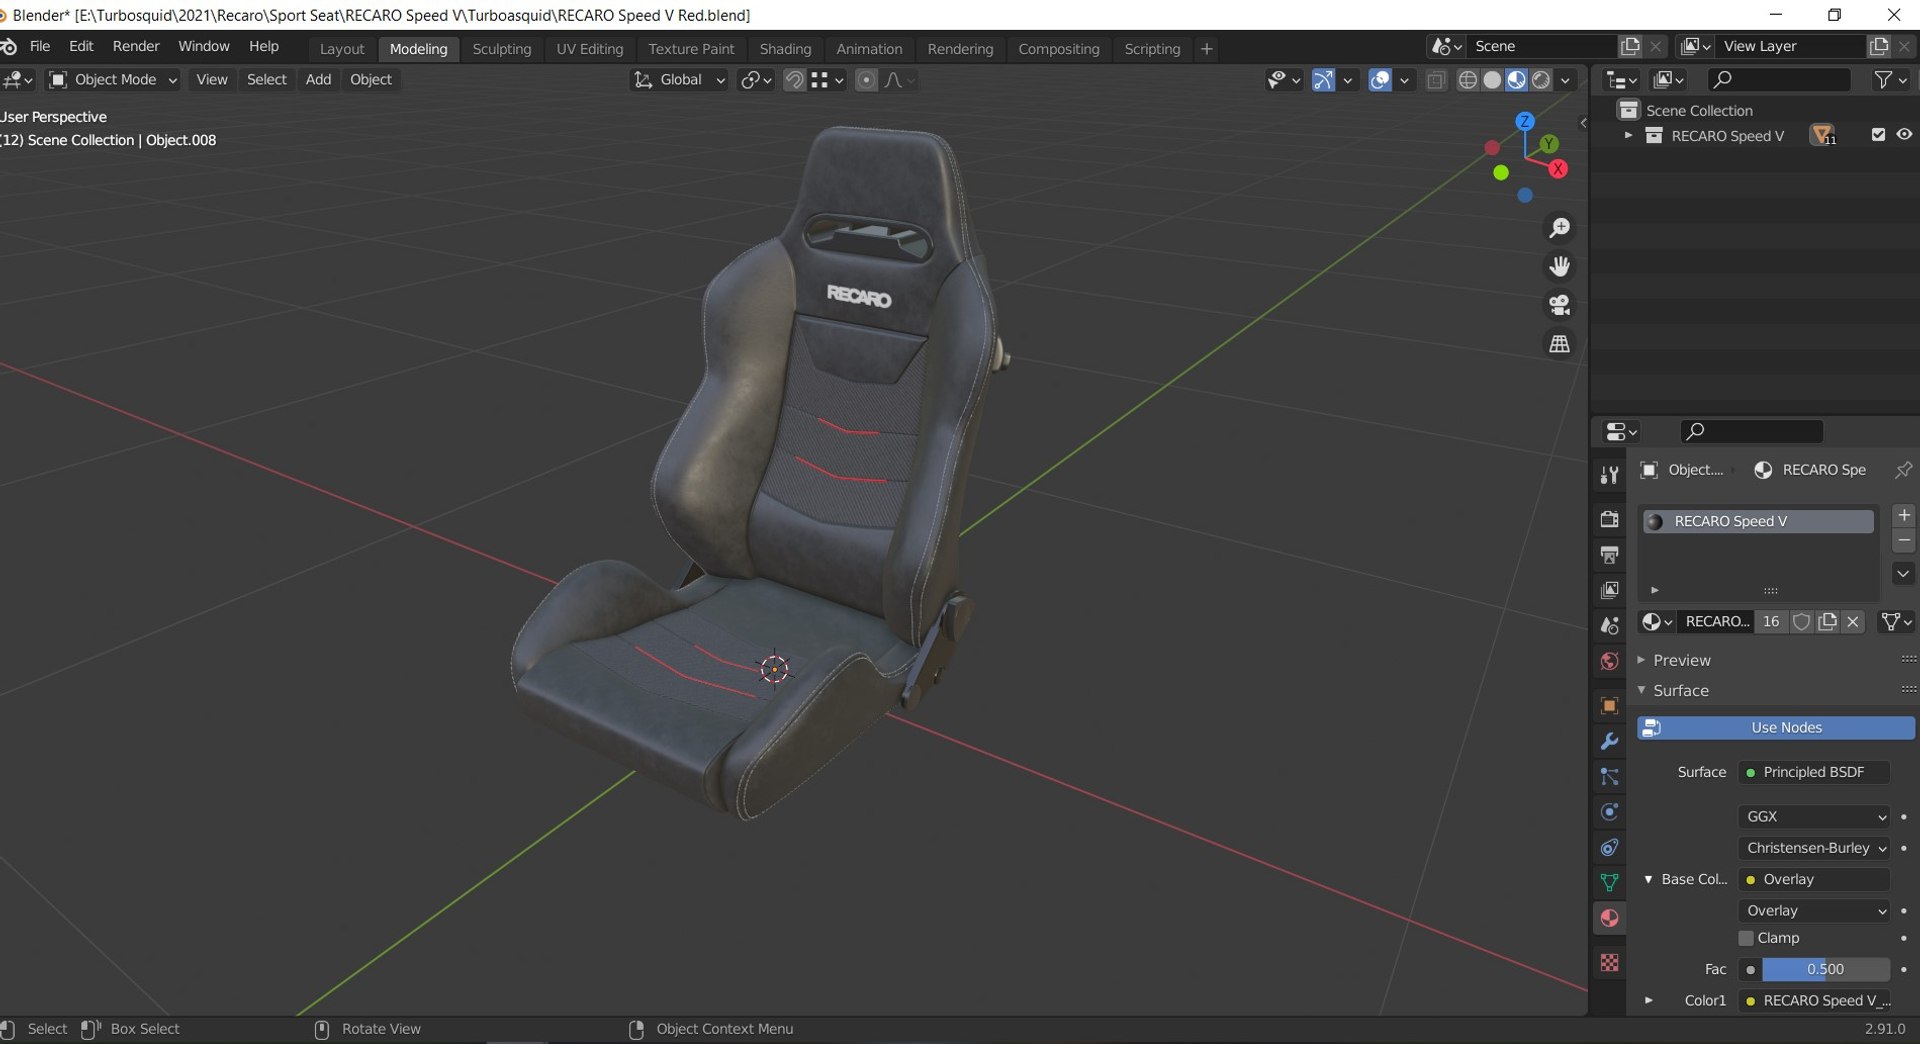Toggle snapping magnet in header

point(794,80)
